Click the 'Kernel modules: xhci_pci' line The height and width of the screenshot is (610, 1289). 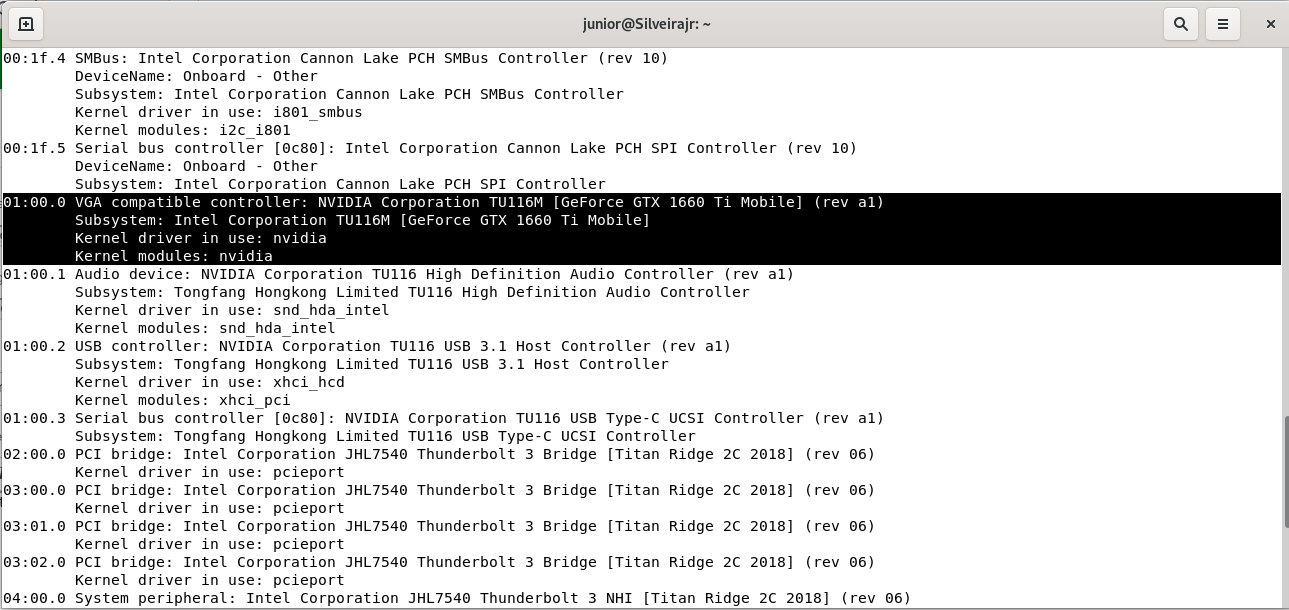183,400
